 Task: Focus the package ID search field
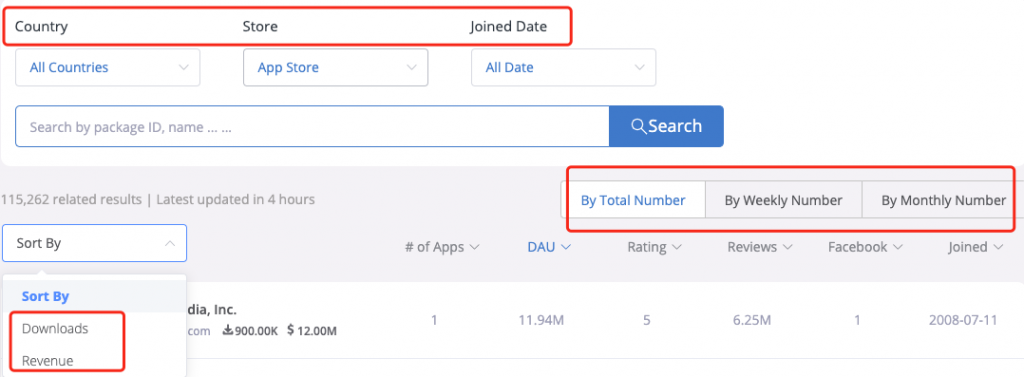[x=312, y=126]
